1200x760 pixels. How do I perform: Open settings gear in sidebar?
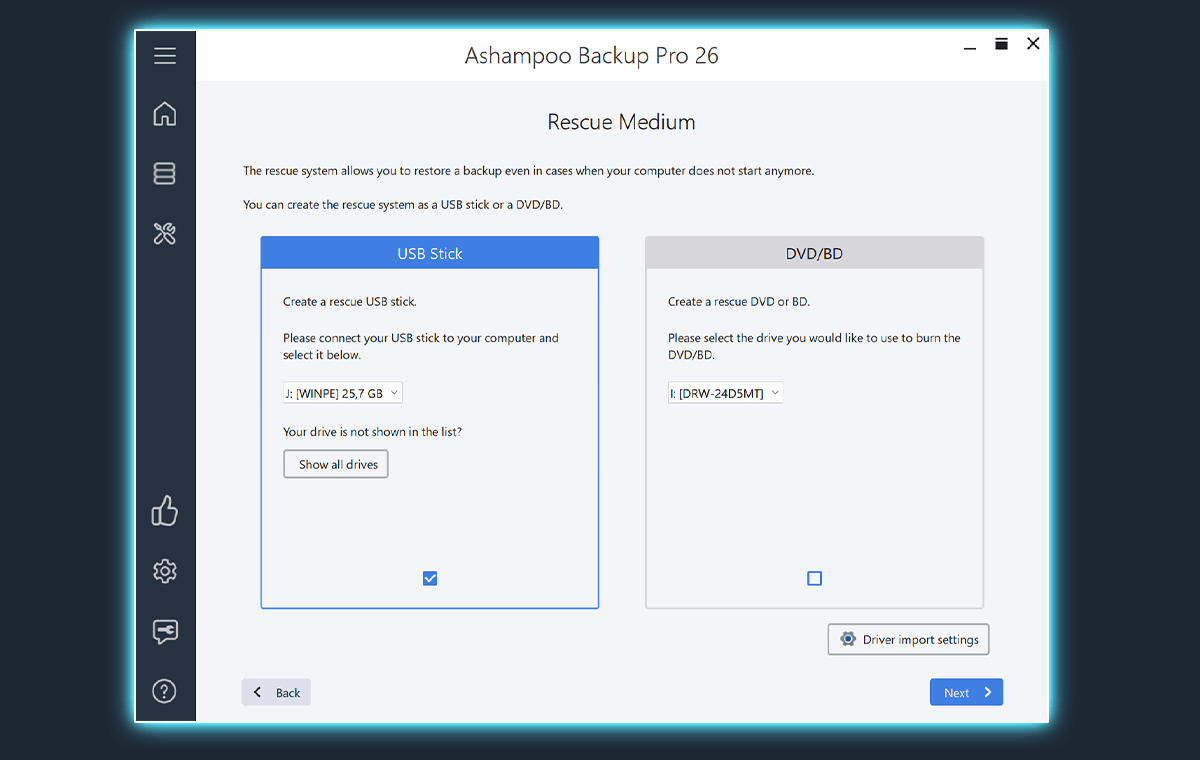coord(165,571)
